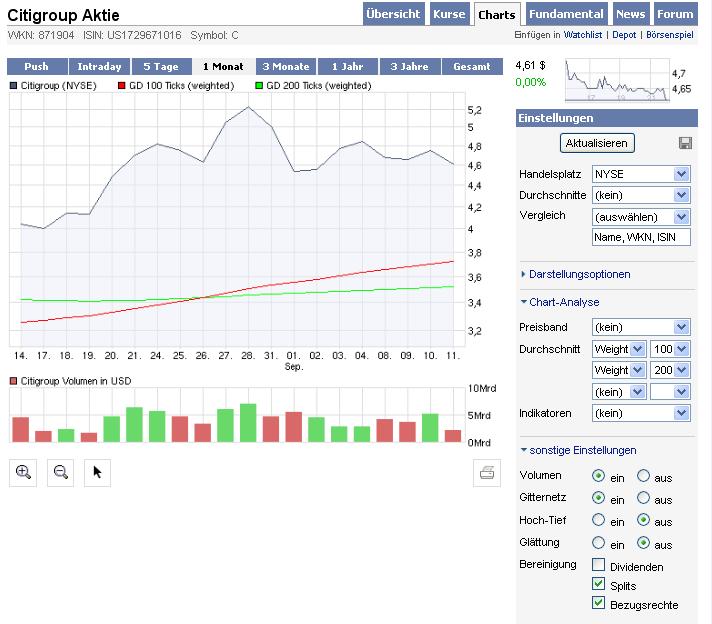
Task: Expand the Darstellungsoptionen section
Action: coord(579,274)
